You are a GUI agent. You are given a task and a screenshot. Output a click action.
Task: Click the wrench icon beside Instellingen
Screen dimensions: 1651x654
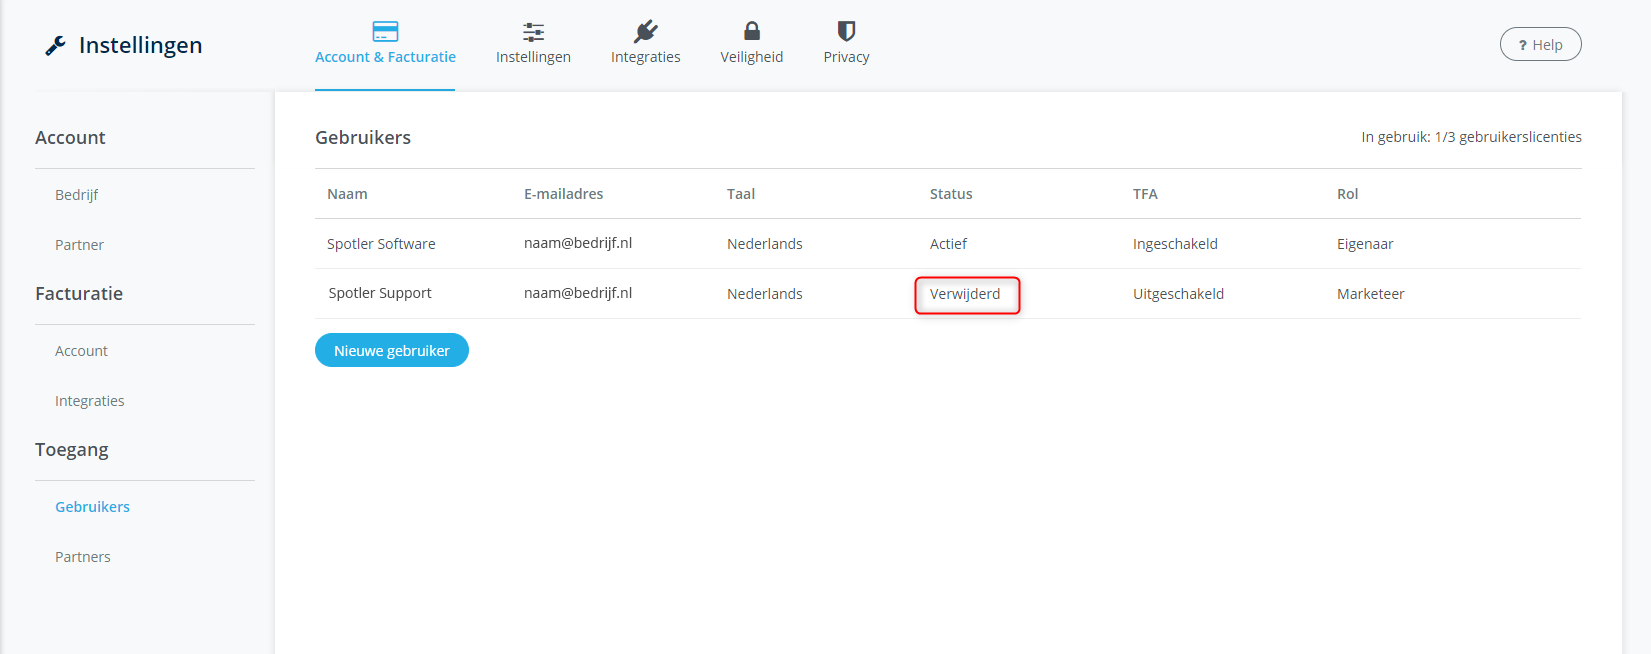tap(55, 46)
